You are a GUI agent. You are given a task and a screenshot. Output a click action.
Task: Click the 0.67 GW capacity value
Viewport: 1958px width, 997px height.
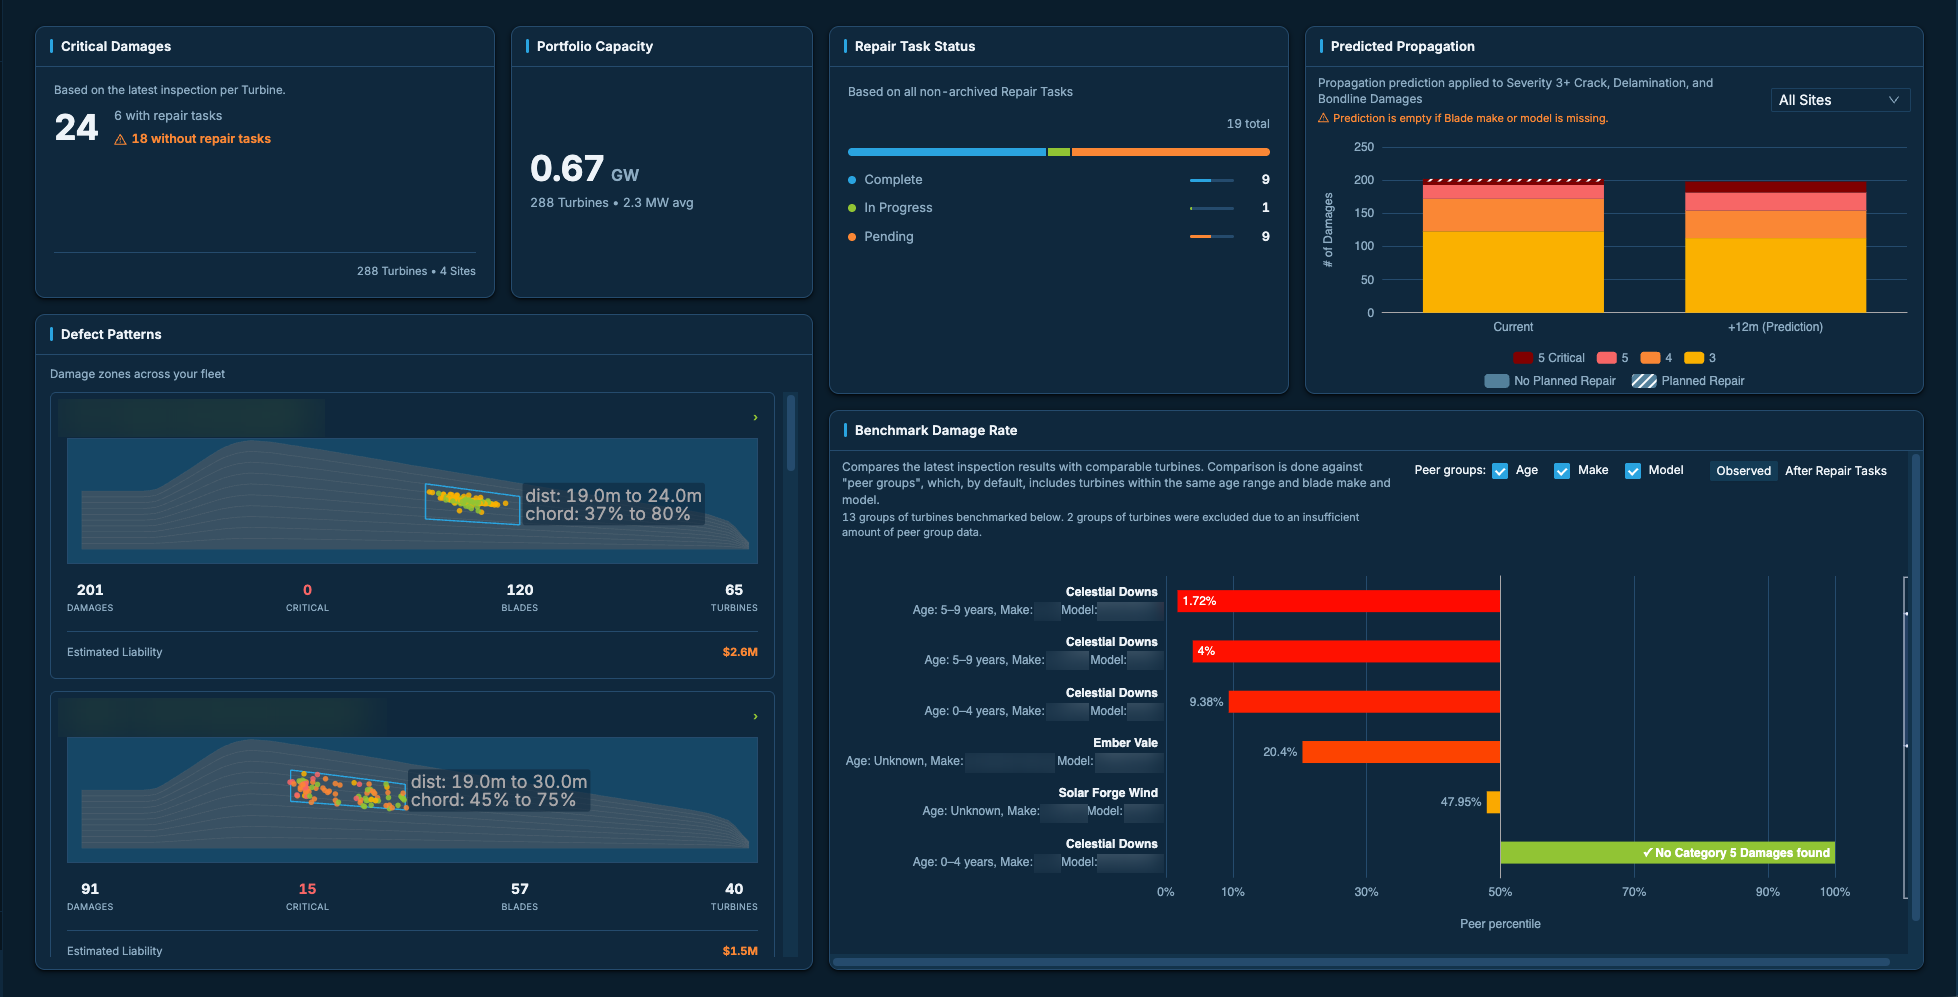(x=585, y=168)
